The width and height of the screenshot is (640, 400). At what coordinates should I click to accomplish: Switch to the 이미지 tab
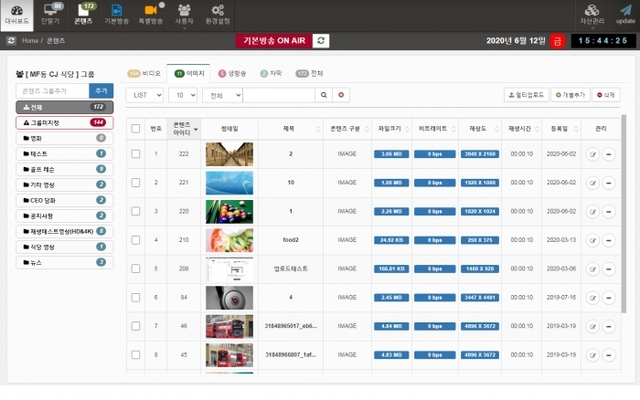coord(189,73)
